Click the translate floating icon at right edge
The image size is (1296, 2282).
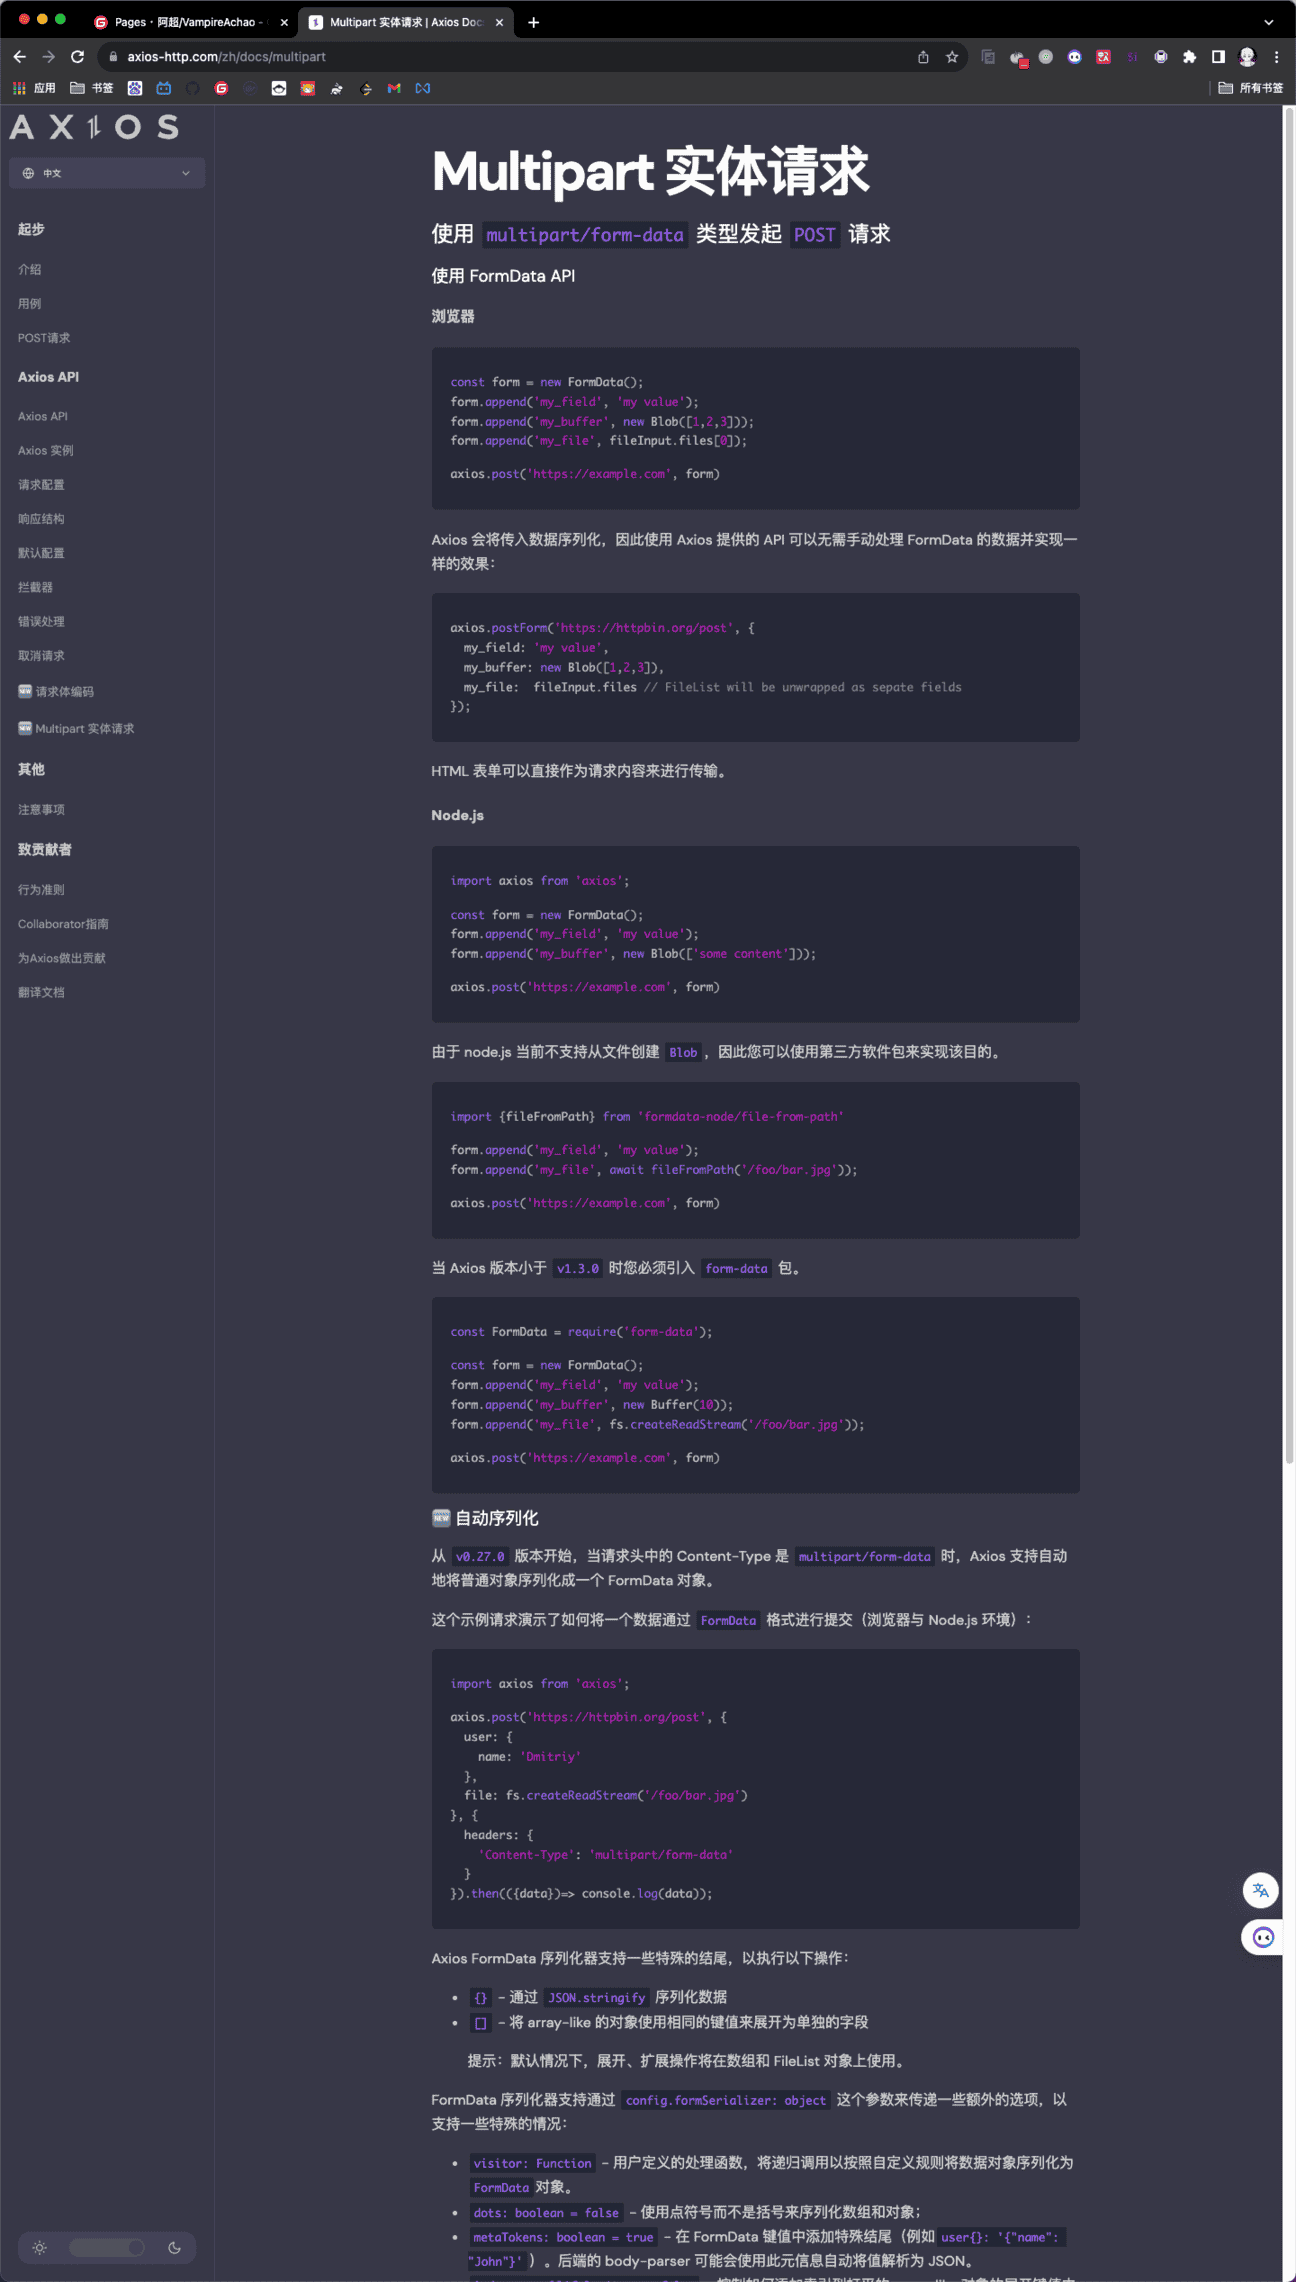pos(1260,1890)
